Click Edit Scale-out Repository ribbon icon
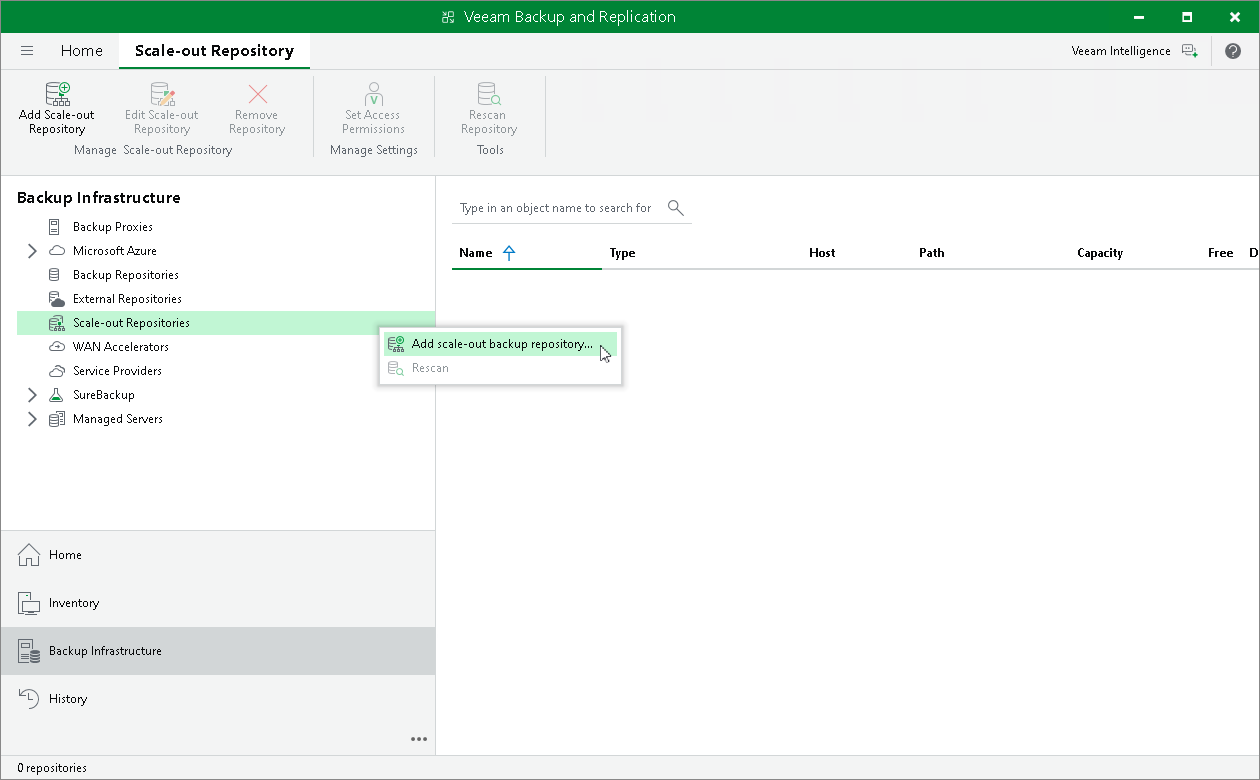This screenshot has height=780, width=1260. click(162, 94)
